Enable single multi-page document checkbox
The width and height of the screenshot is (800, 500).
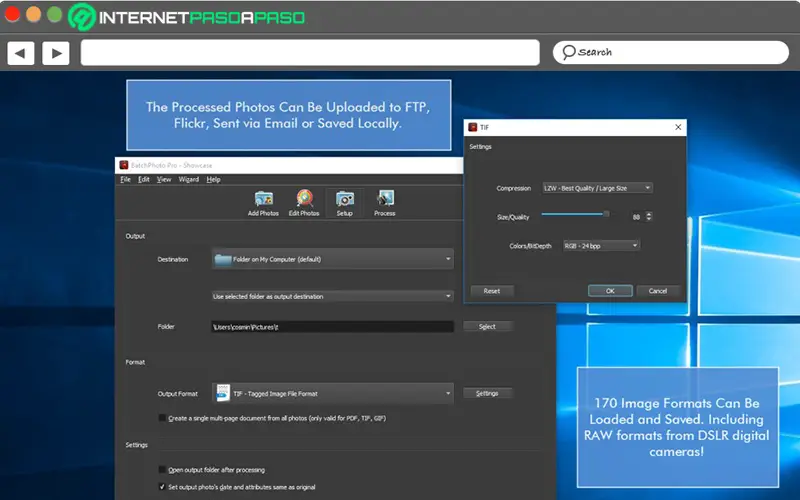[x=162, y=418]
